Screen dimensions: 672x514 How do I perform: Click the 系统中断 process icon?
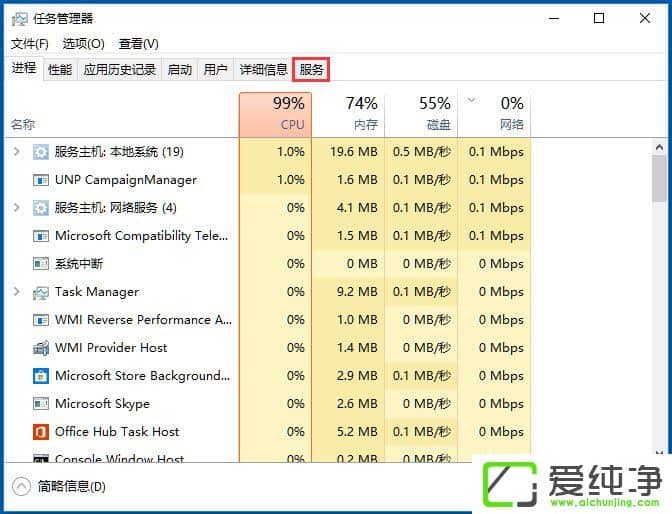(x=41, y=264)
